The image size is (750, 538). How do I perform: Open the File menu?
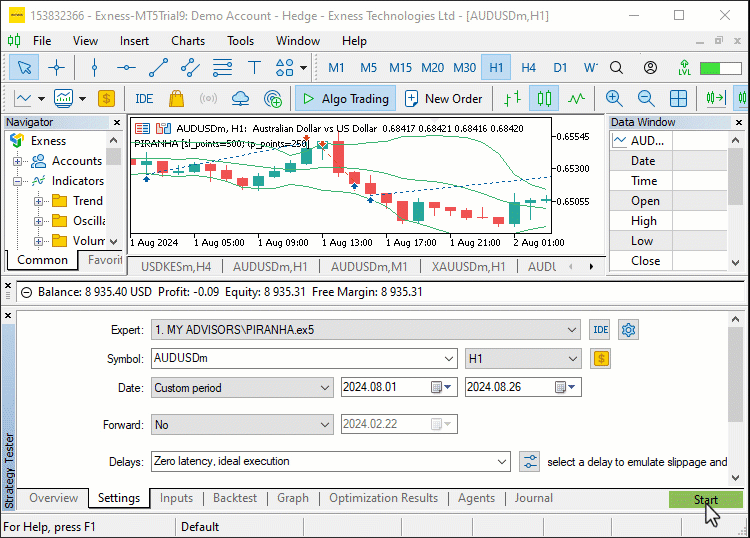coord(42,41)
